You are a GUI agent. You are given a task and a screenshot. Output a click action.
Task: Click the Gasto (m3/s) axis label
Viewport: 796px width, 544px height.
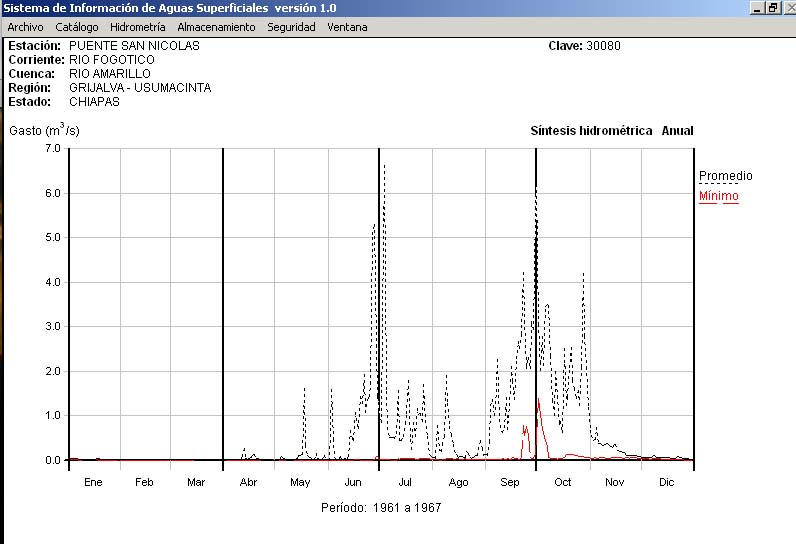tap(44, 130)
